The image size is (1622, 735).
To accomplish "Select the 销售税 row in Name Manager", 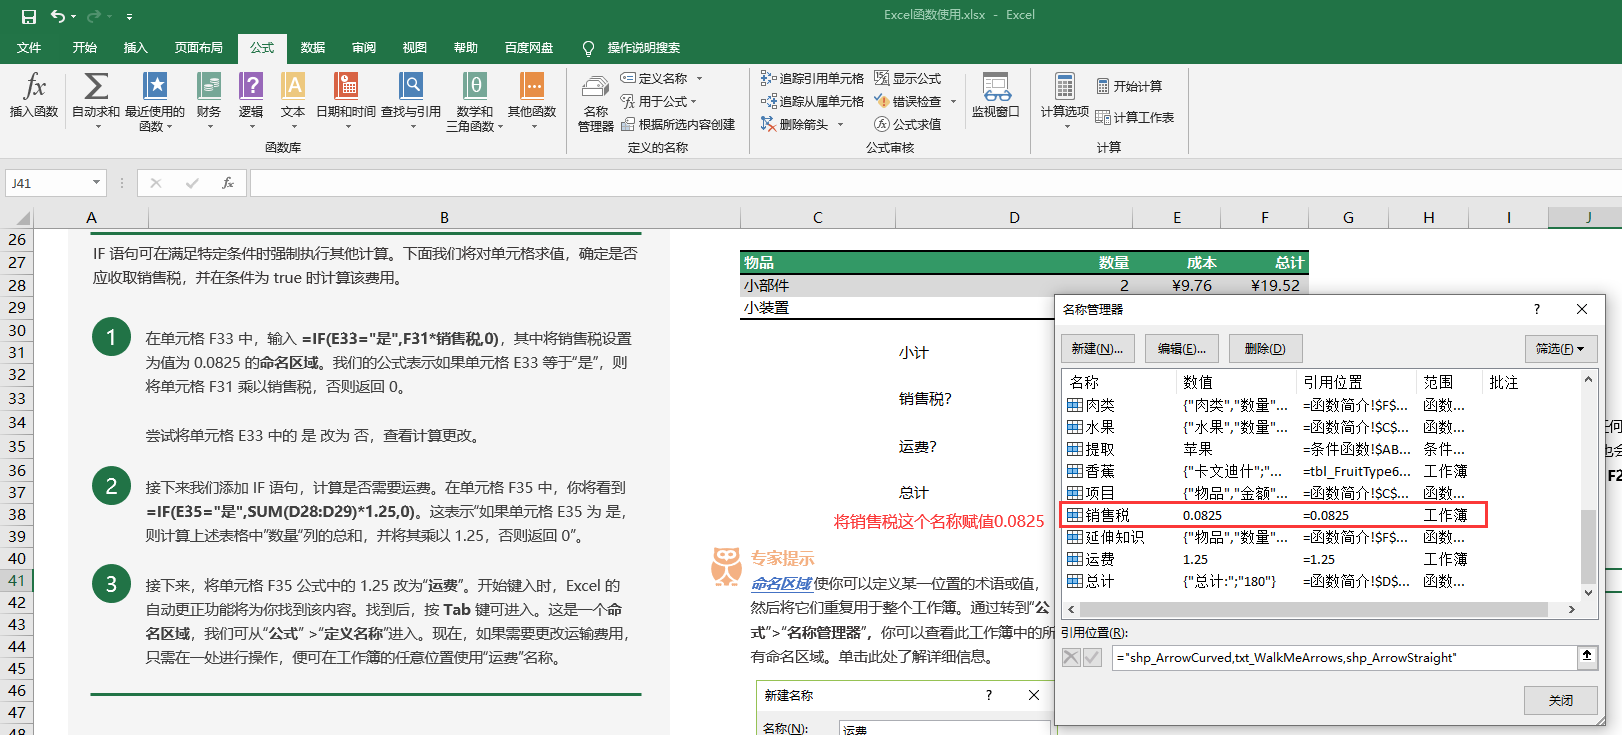I will tap(1273, 515).
